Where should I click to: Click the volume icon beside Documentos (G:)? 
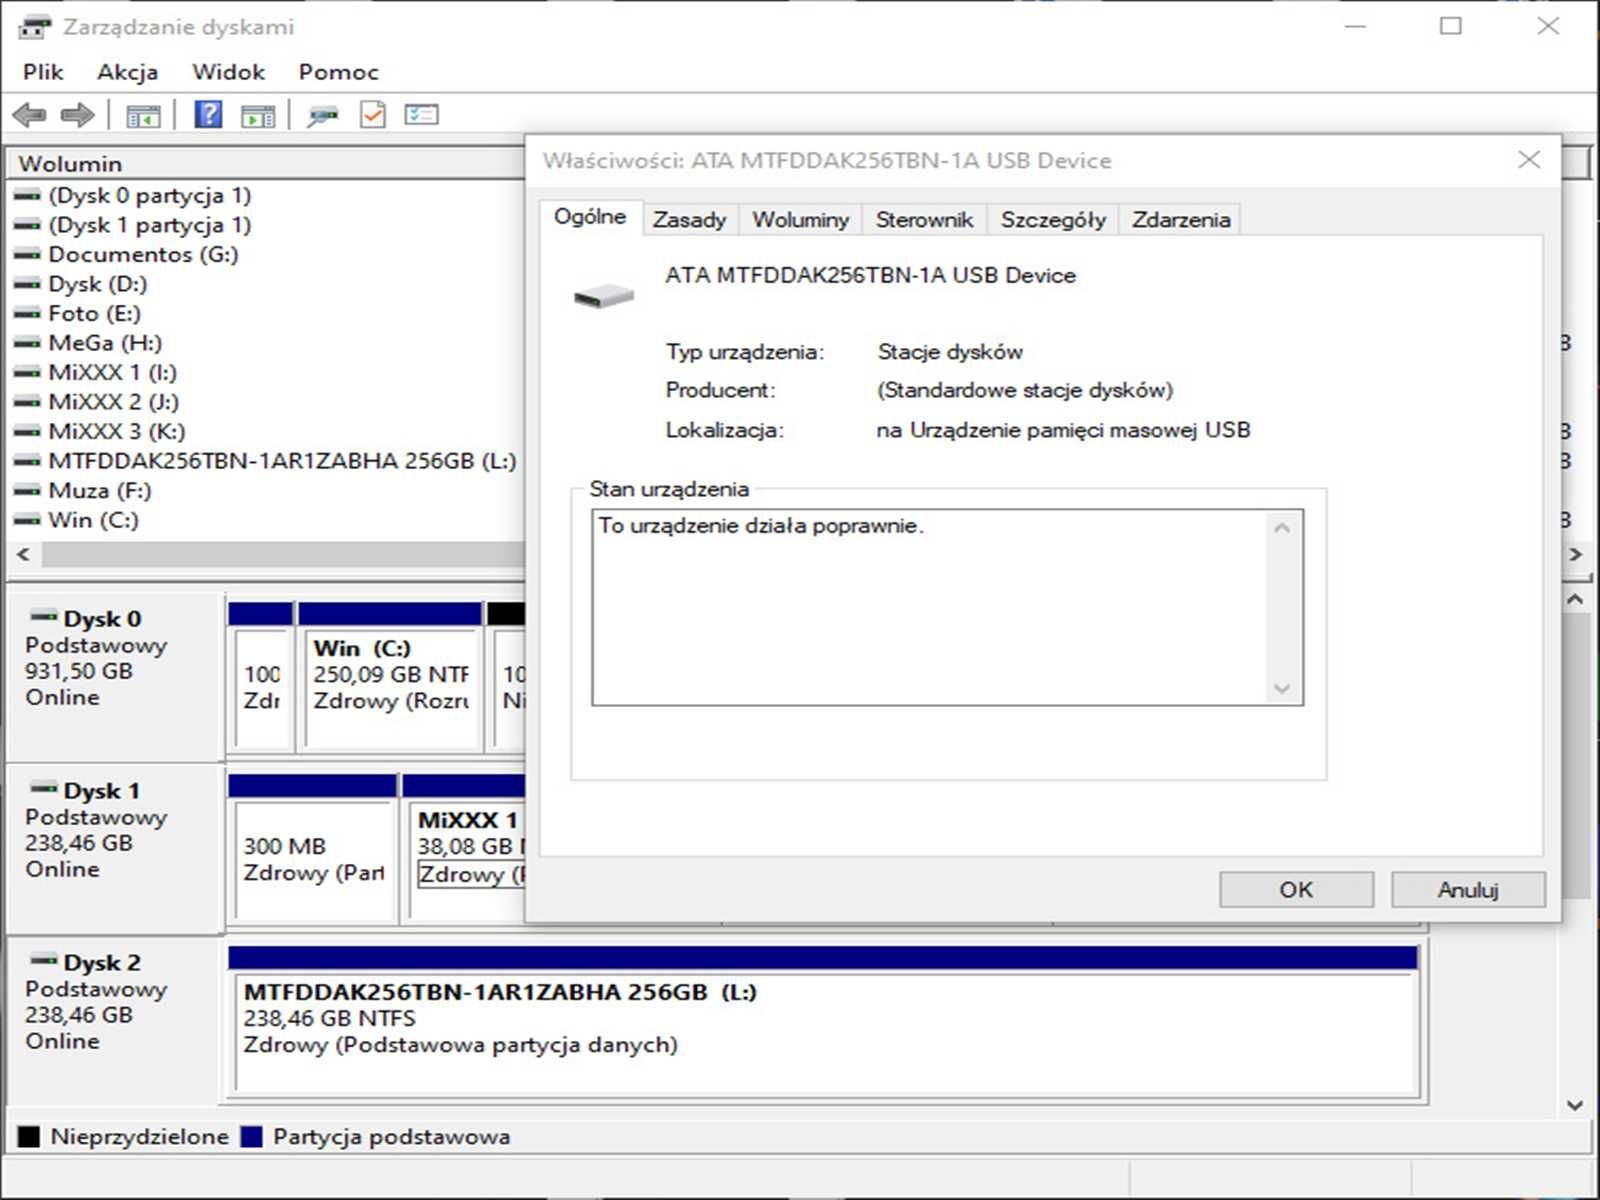(x=27, y=255)
